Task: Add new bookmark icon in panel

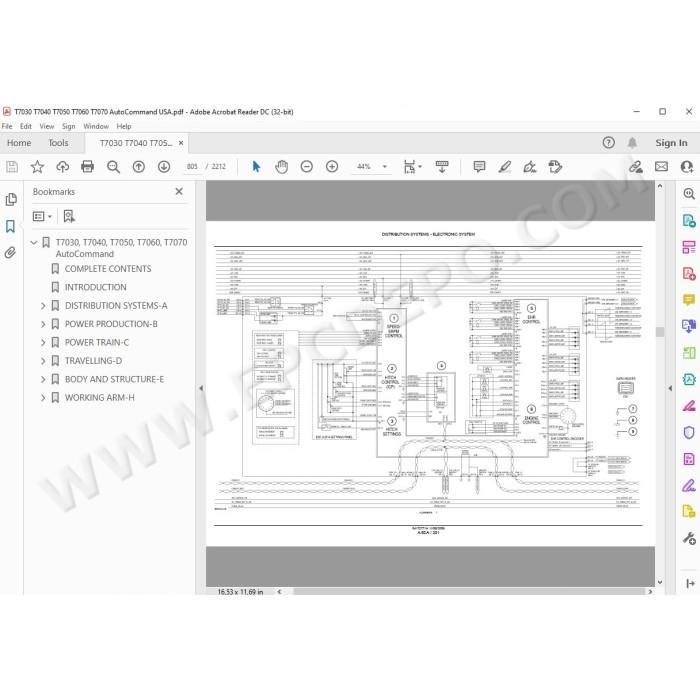Action: coord(69,217)
